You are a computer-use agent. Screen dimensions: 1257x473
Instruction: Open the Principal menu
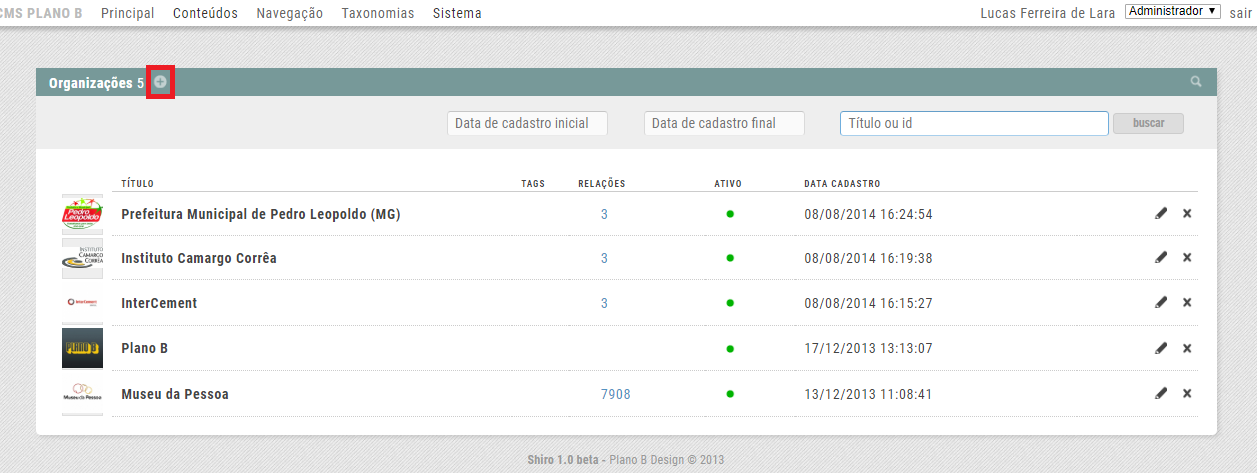[x=128, y=13]
